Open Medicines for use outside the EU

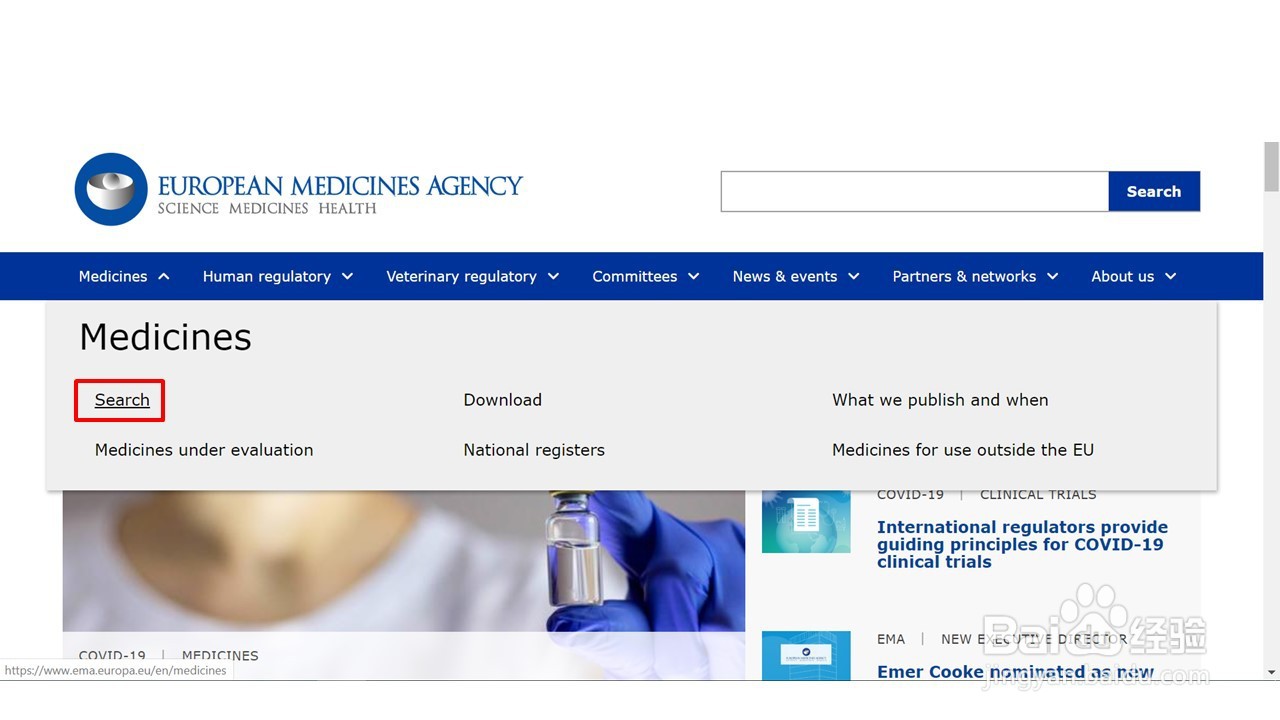[x=963, y=450]
